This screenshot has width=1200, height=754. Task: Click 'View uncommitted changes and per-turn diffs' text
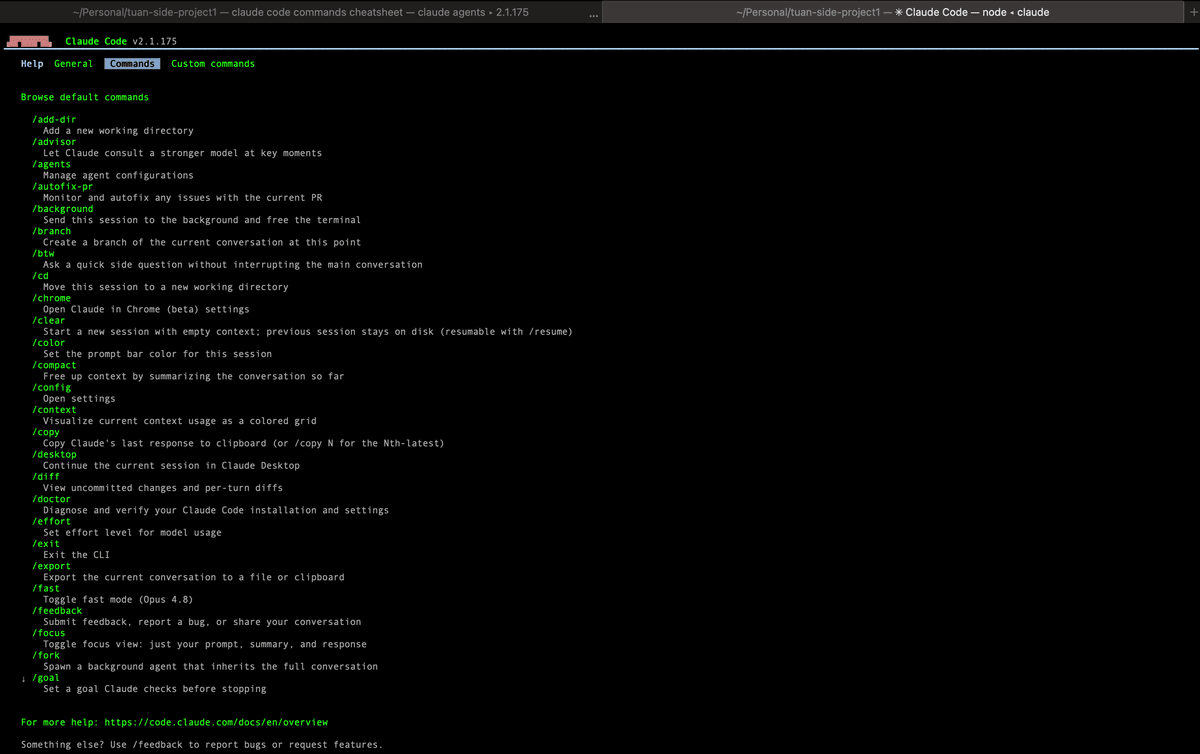pos(163,488)
